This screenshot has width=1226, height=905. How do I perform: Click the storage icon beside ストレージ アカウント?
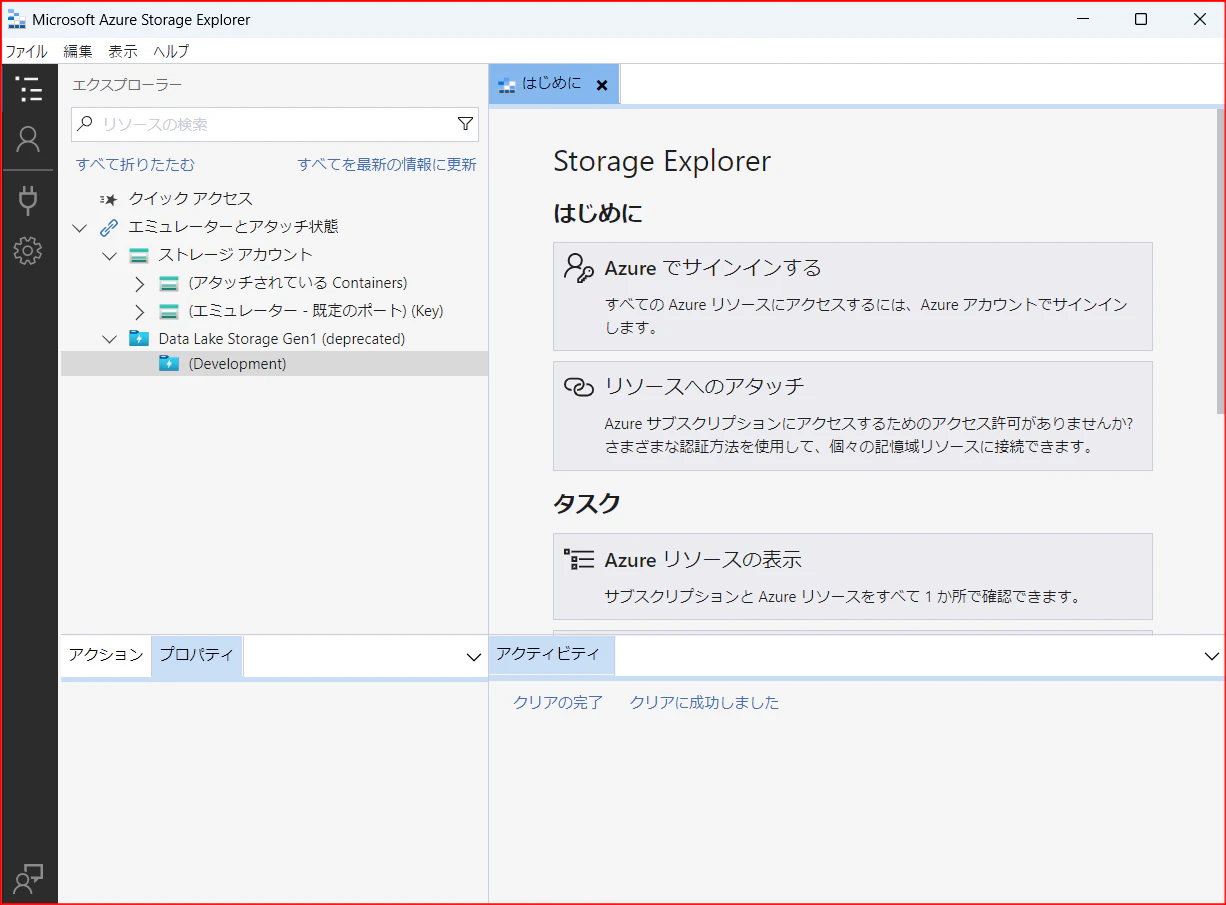coord(139,255)
